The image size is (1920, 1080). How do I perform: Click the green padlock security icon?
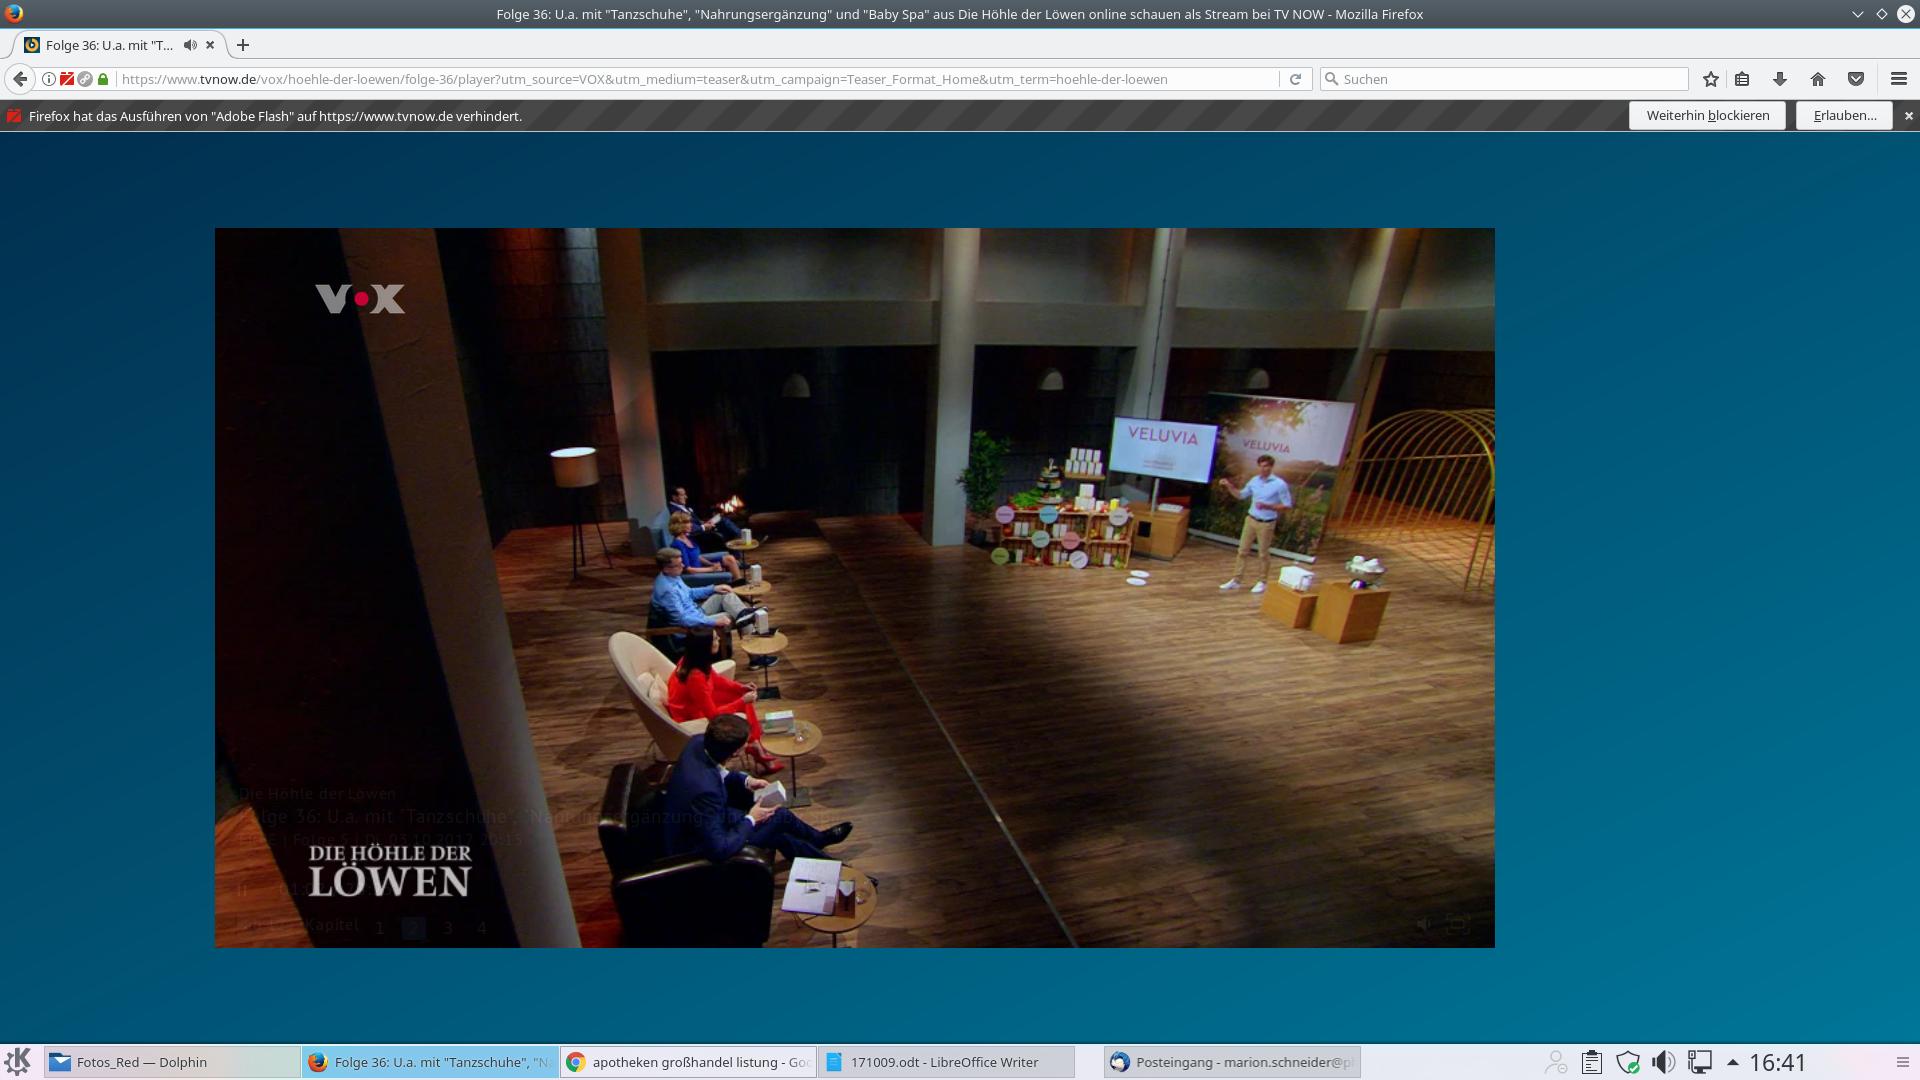[103, 79]
